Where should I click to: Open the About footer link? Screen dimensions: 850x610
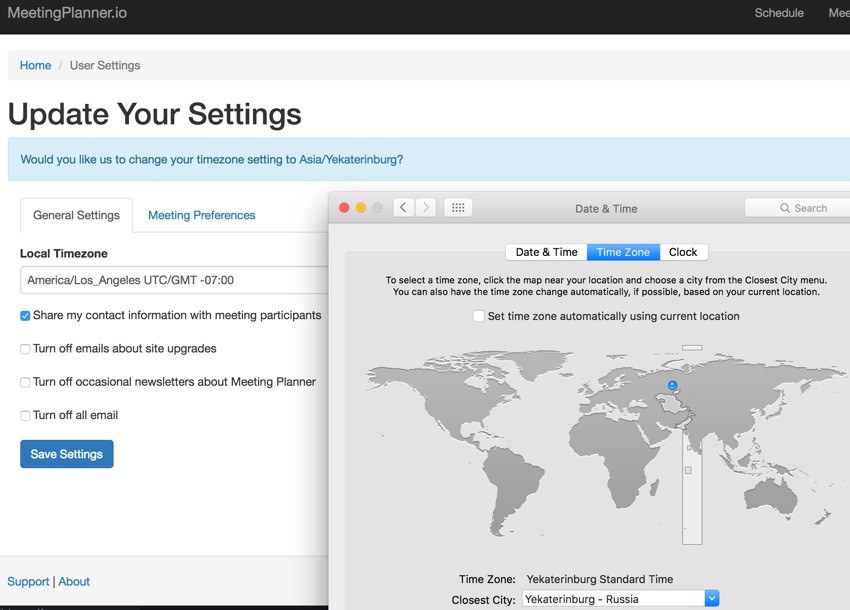click(74, 581)
